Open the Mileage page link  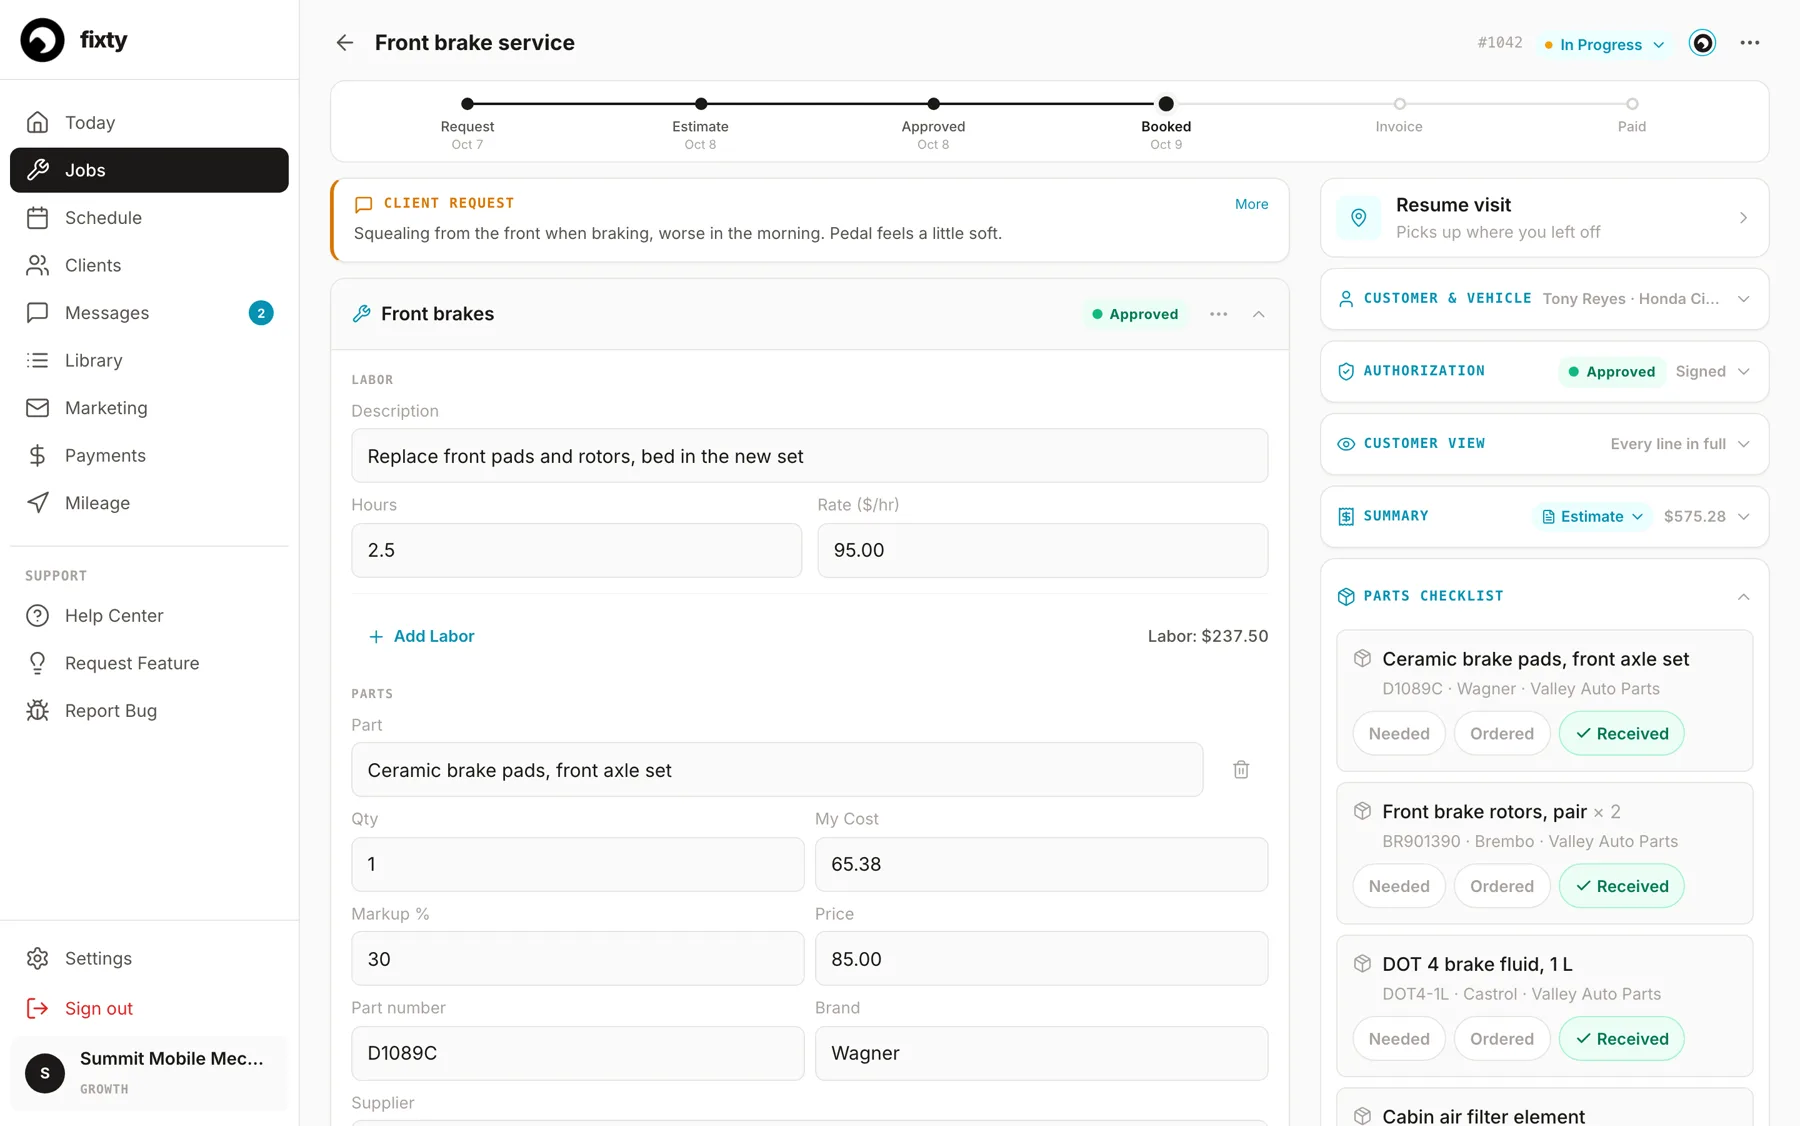pos(149,503)
